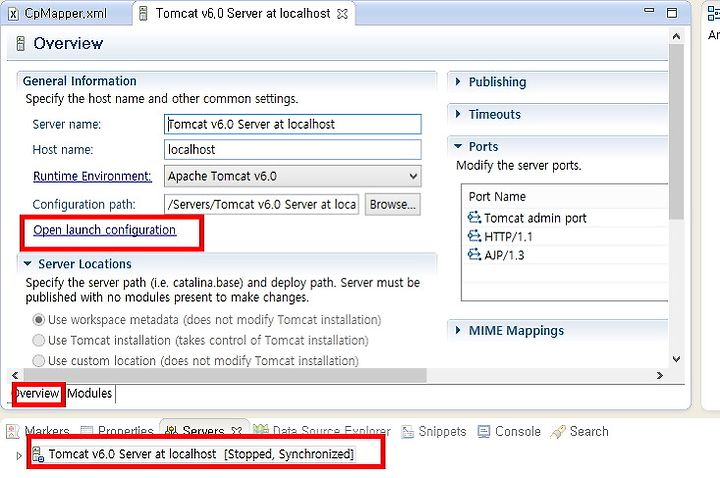Image resolution: width=720 pixels, height=478 pixels.
Task: Expand the MIME Mappings section
Action: 458,330
